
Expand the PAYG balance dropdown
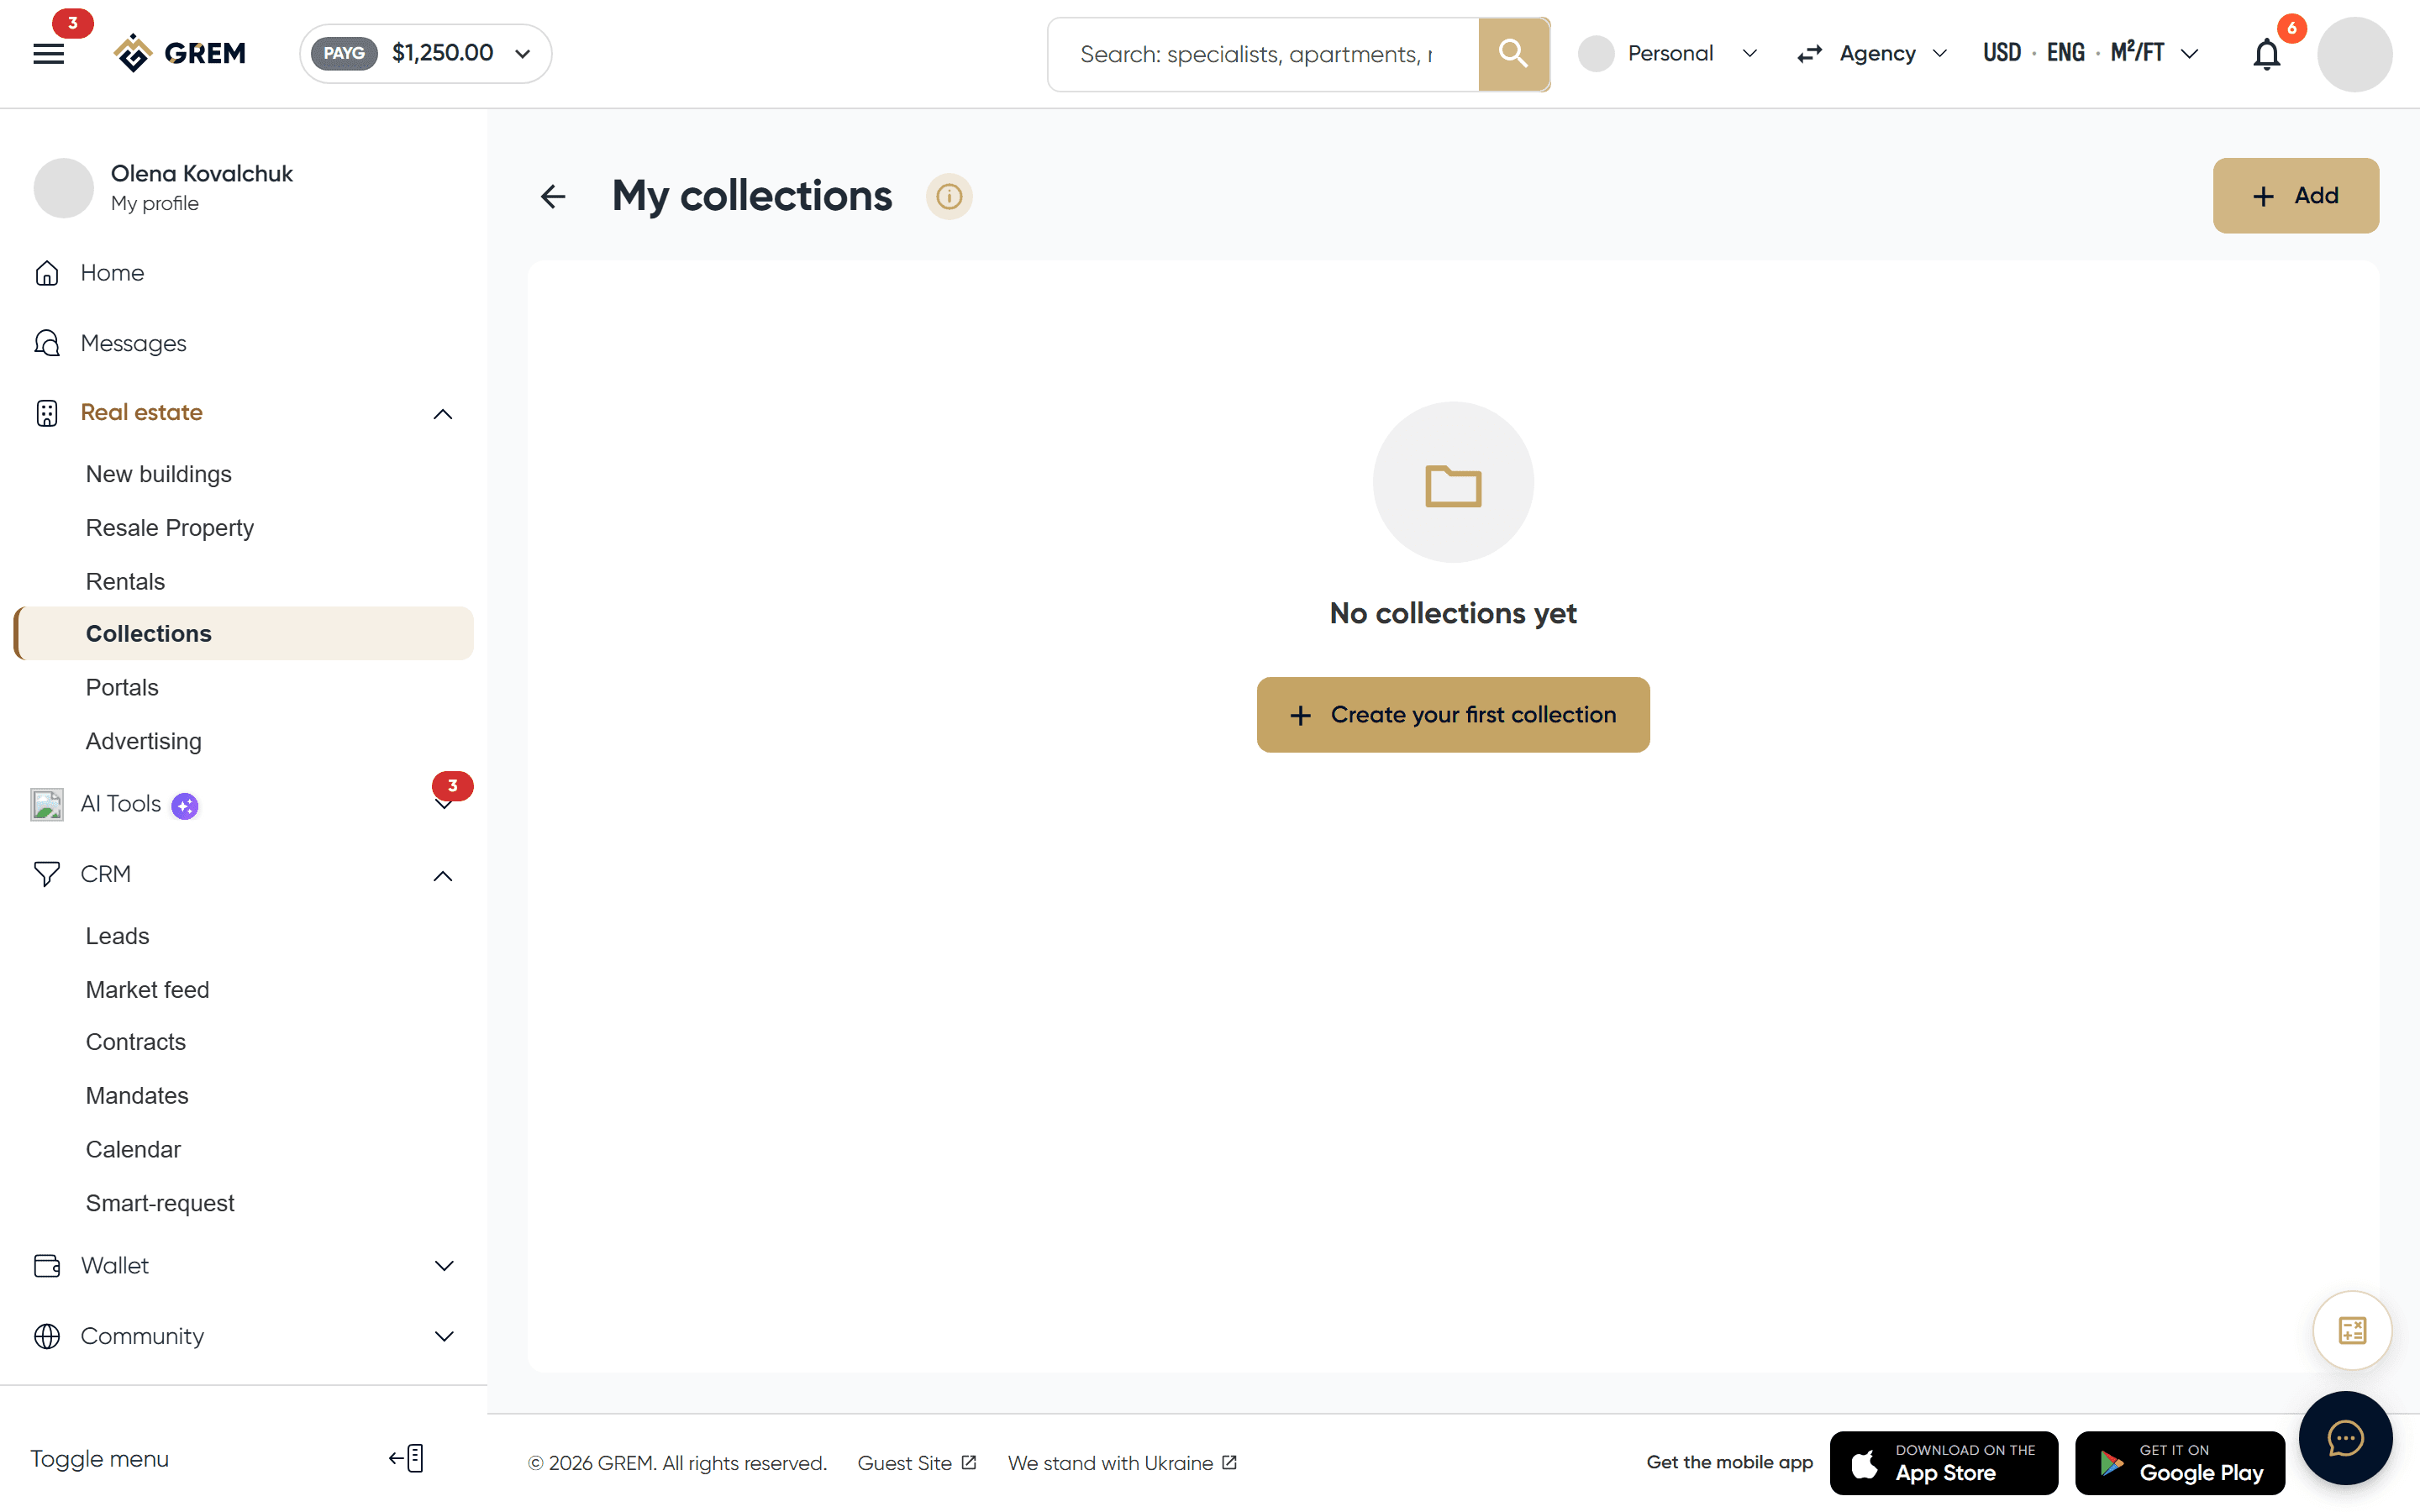coord(425,54)
